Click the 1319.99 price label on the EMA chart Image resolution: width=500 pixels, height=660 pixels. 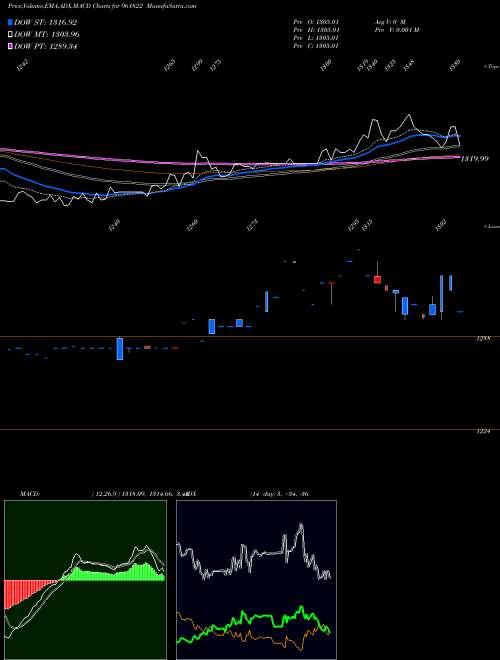coord(474,159)
